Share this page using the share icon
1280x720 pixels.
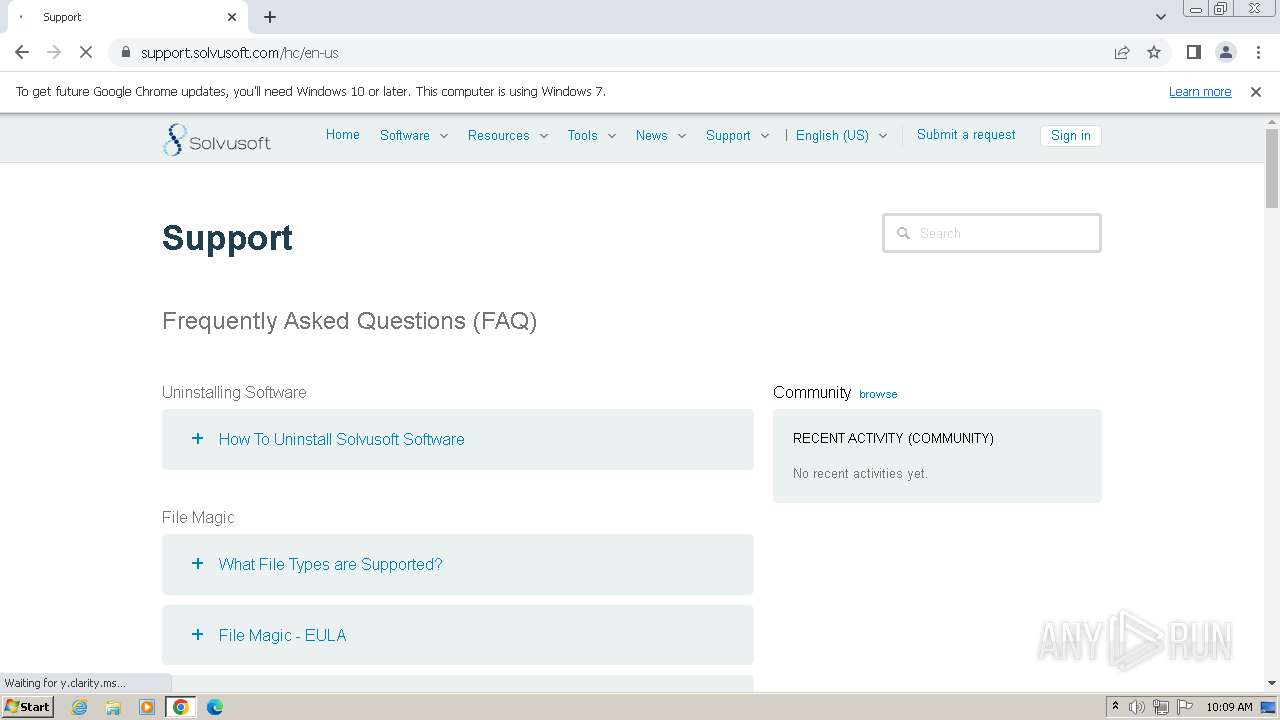[x=1122, y=52]
